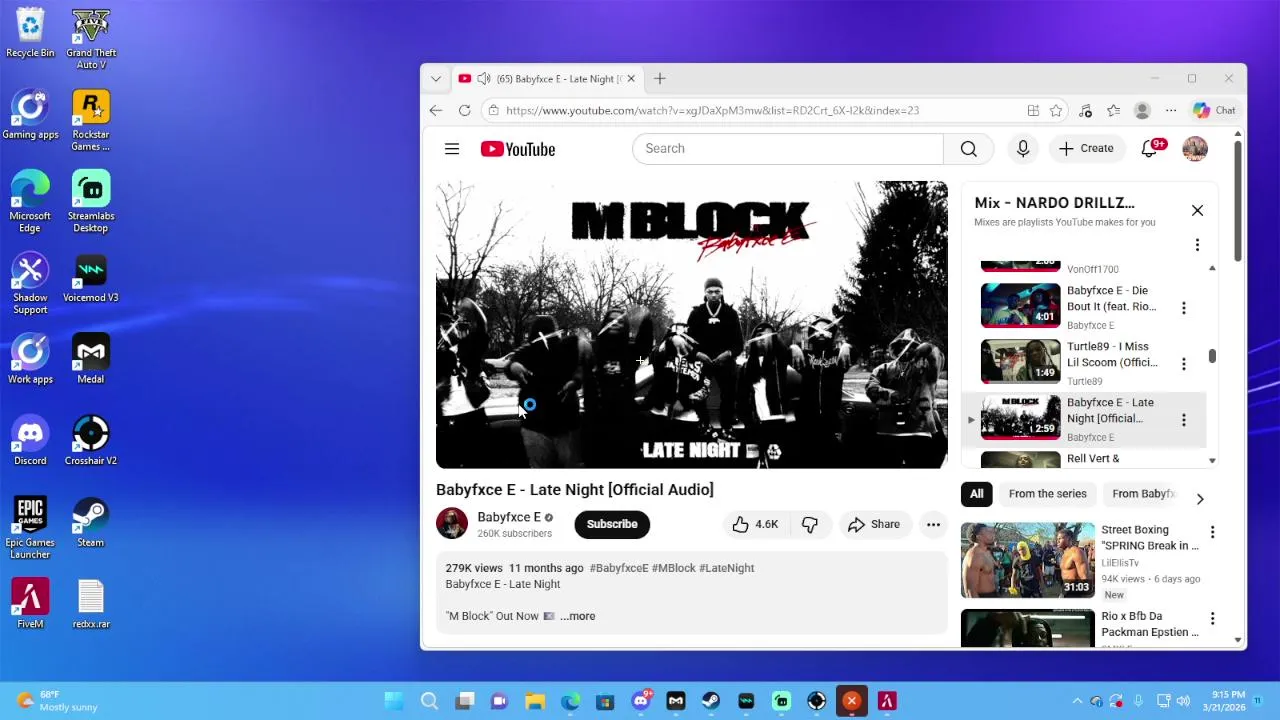Show hidden system tray icons chevron
The height and width of the screenshot is (720, 1280).
tap(1077, 702)
